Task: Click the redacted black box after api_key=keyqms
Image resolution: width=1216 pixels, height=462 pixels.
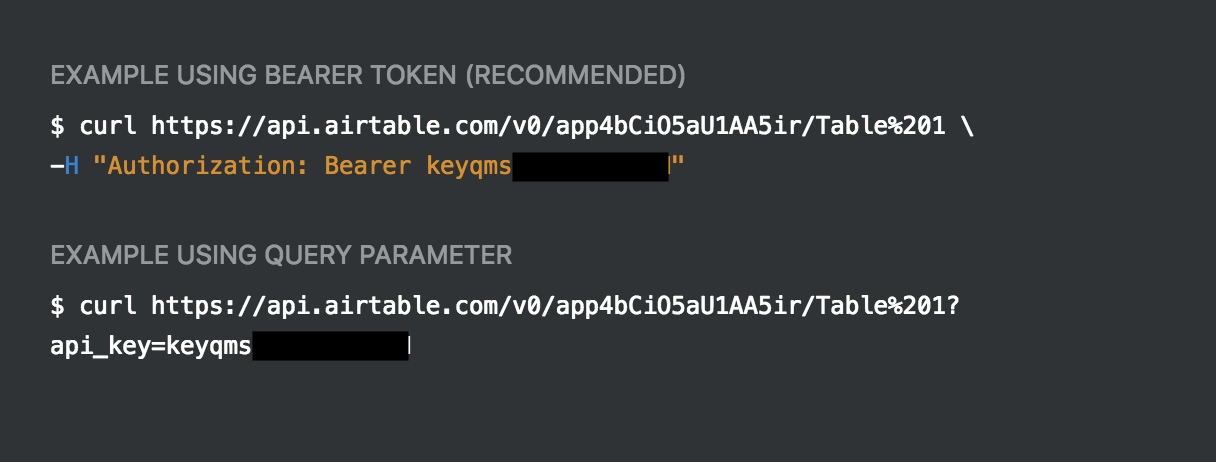Action: click(331, 346)
